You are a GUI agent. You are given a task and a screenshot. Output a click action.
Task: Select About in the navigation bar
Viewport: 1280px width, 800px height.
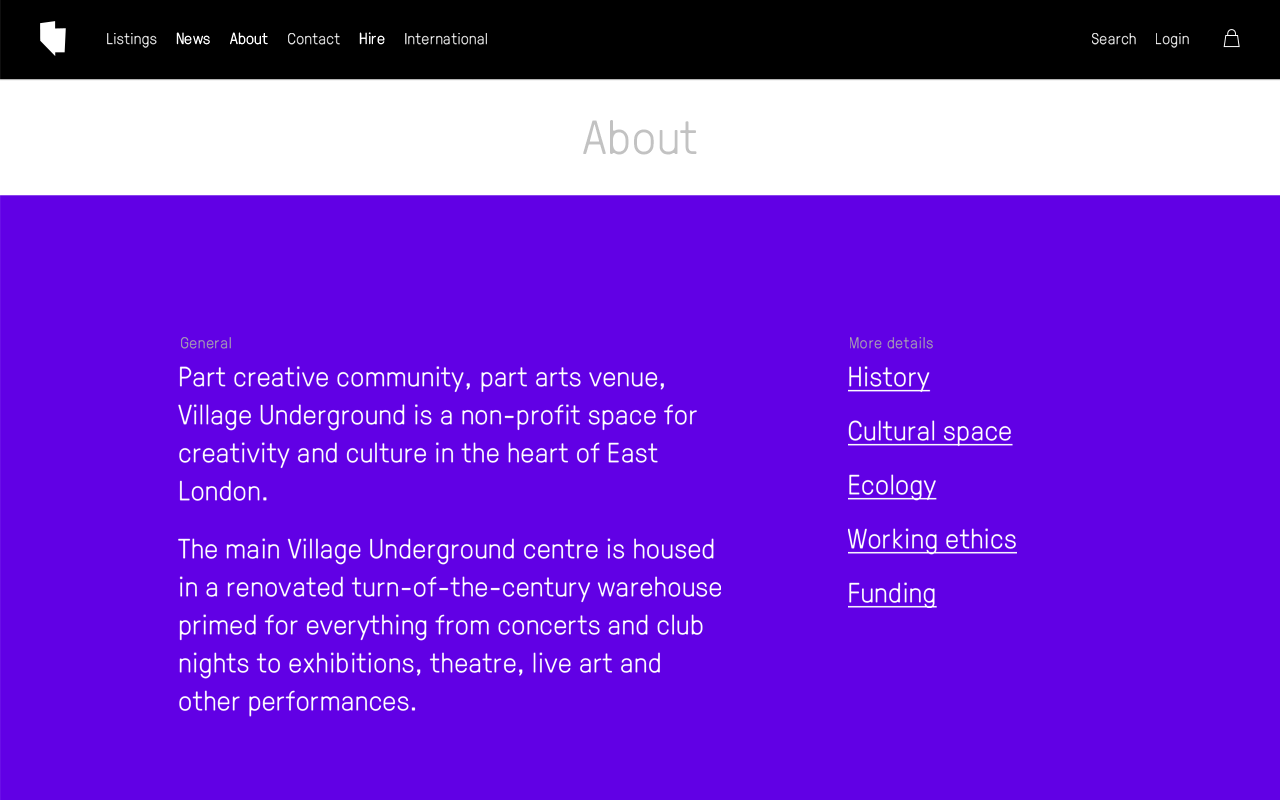pyautogui.click(x=249, y=39)
